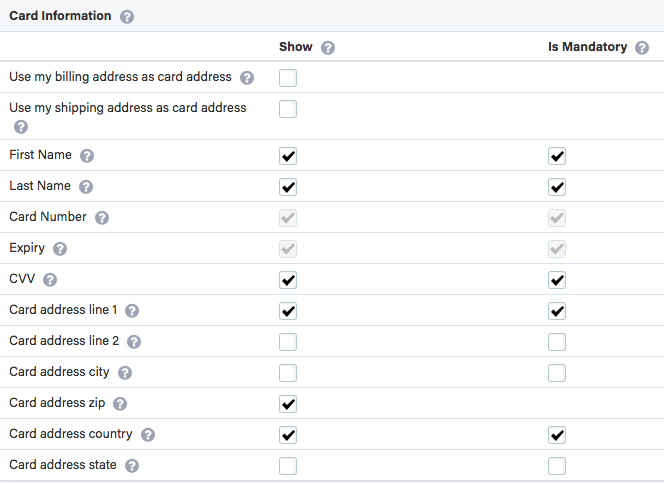
Task: Click the help icon next to Show
Action: (x=328, y=47)
